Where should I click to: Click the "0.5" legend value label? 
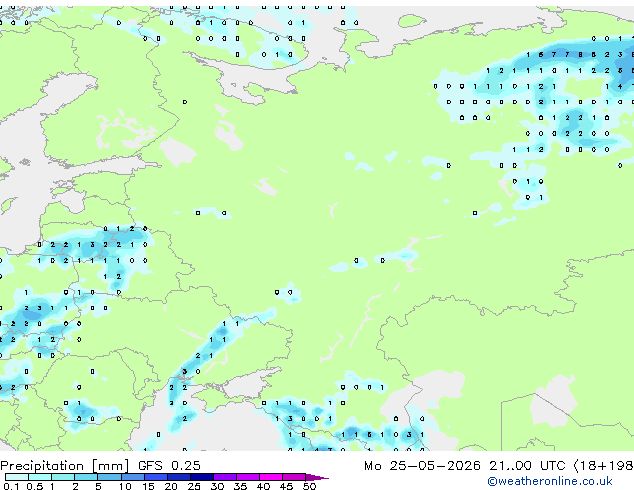coord(35,486)
